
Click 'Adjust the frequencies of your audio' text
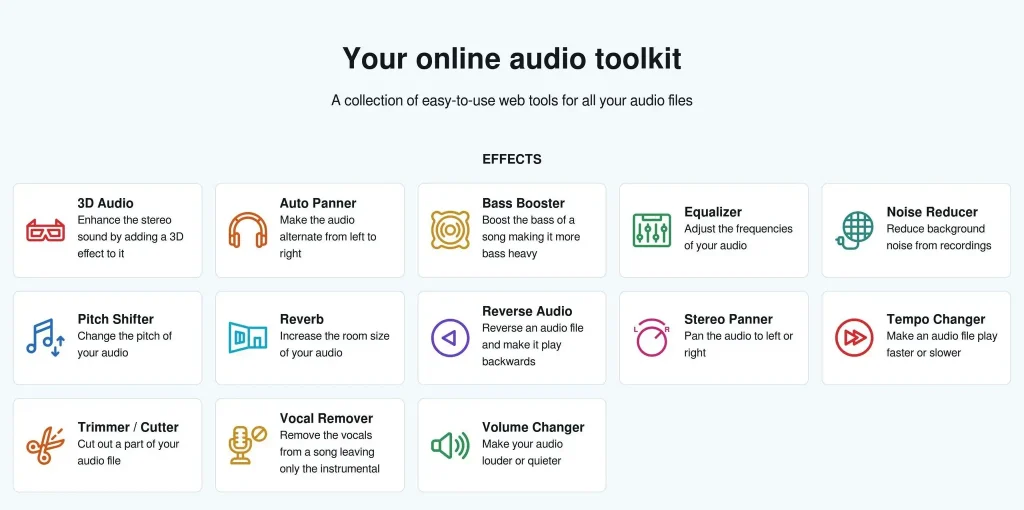[739, 237]
